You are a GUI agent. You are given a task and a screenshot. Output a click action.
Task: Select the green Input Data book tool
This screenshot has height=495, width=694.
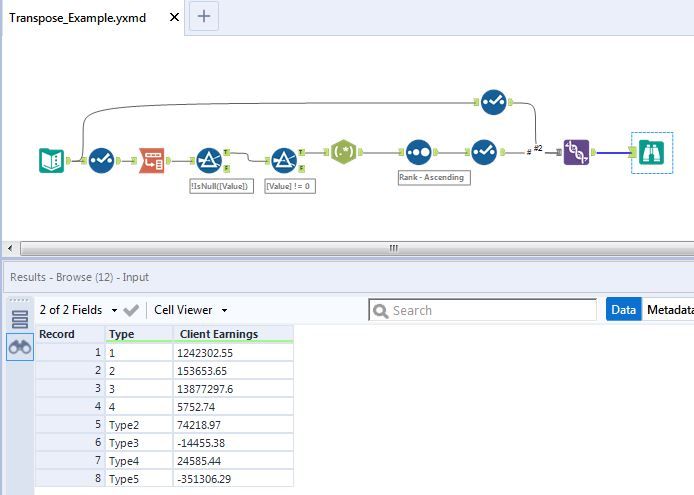(51, 160)
